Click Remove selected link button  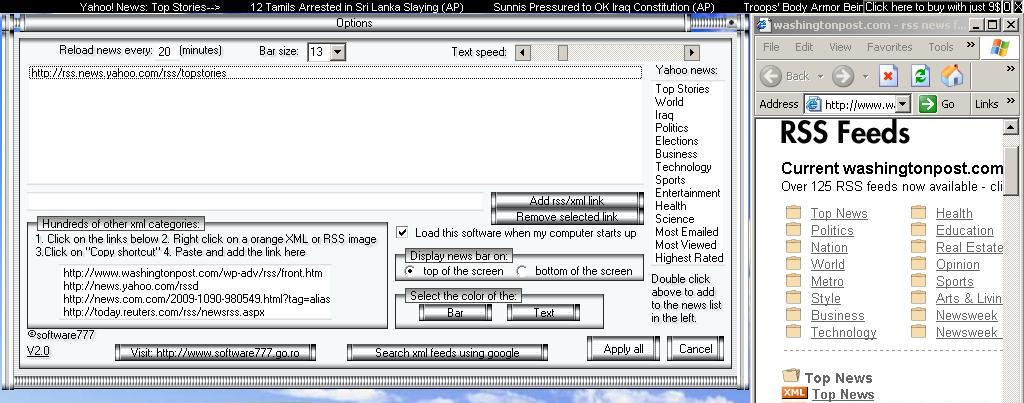coord(567,216)
